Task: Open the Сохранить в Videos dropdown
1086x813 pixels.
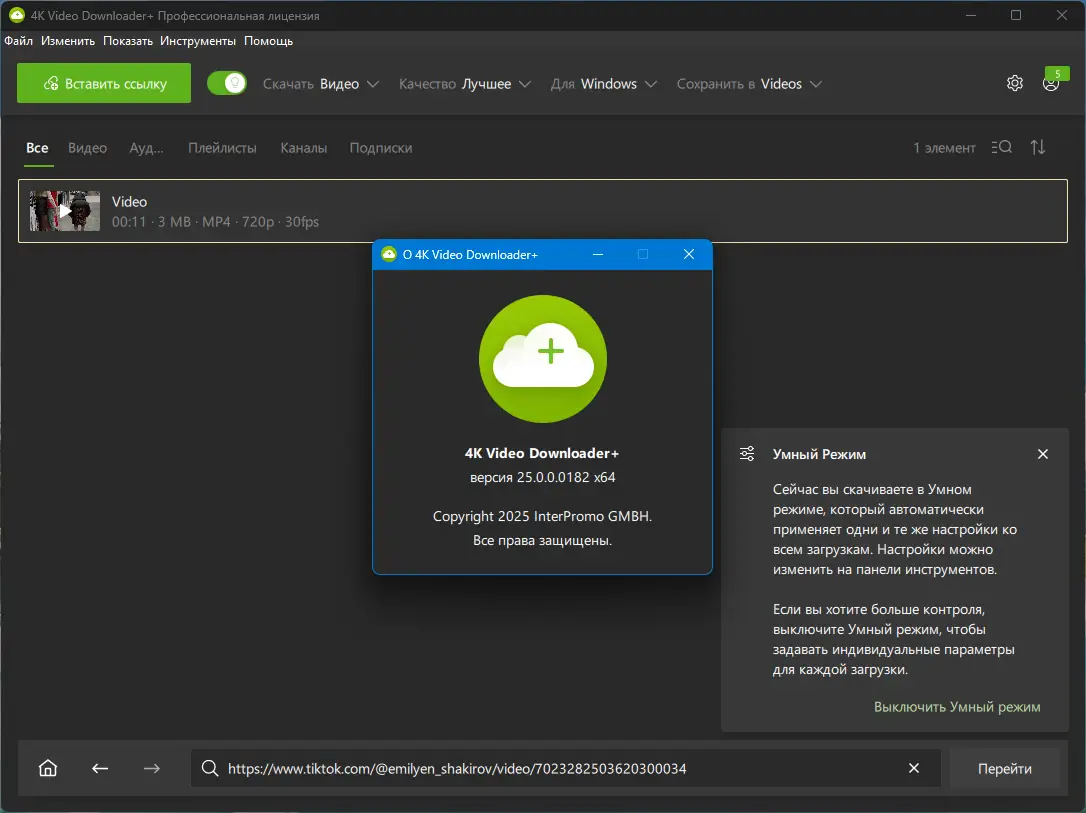Action: click(x=749, y=84)
